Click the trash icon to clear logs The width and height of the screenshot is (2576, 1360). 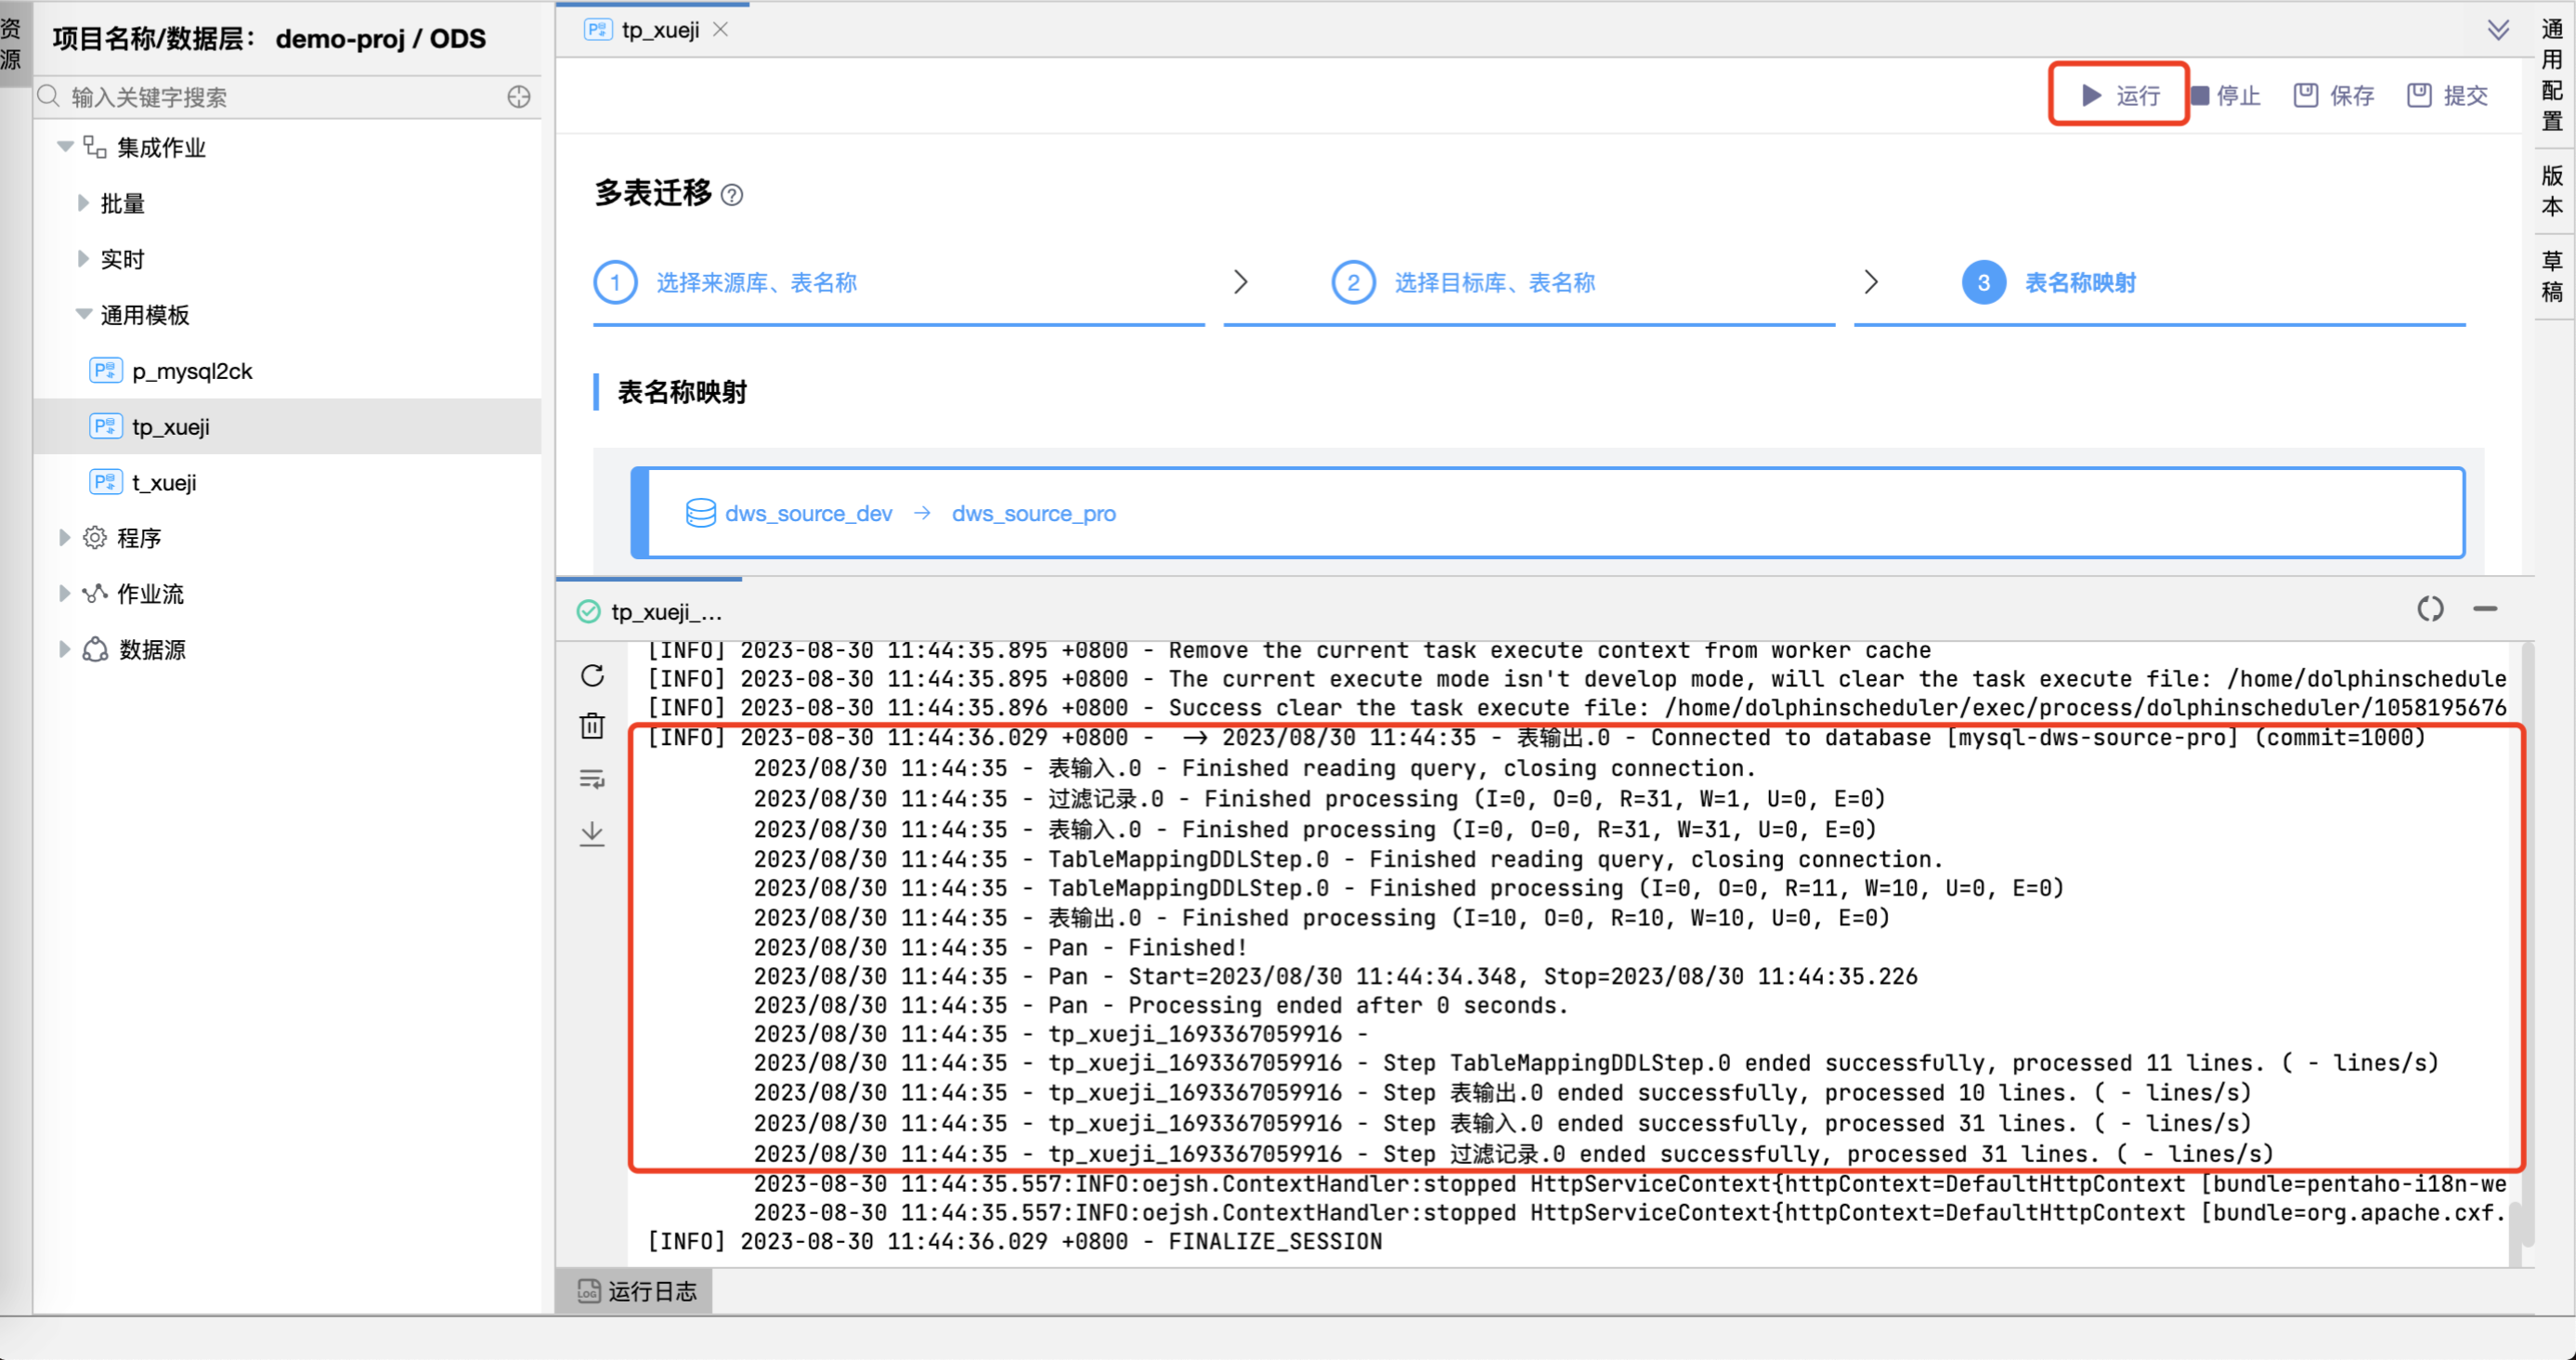click(x=592, y=726)
